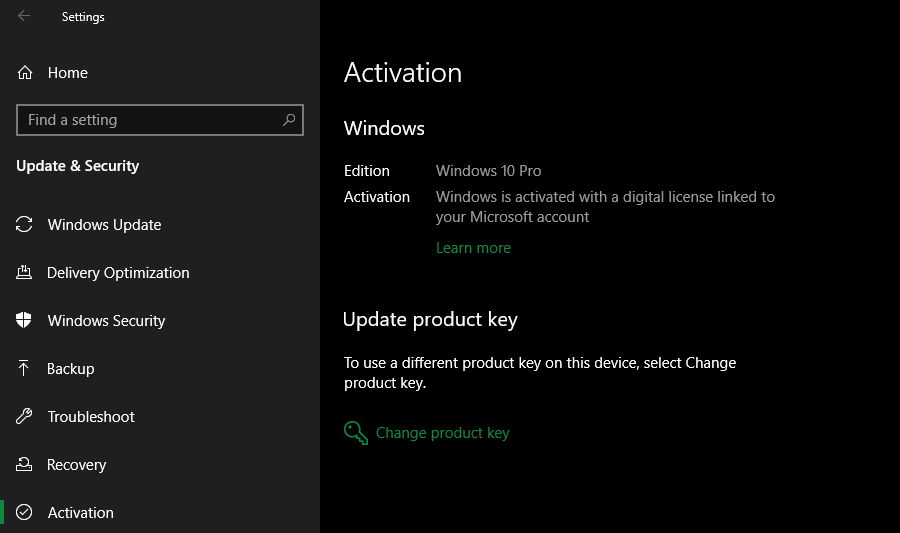Open the Windows Update section
The width and height of the screenshot is (900, 533).
click(104, 225)
